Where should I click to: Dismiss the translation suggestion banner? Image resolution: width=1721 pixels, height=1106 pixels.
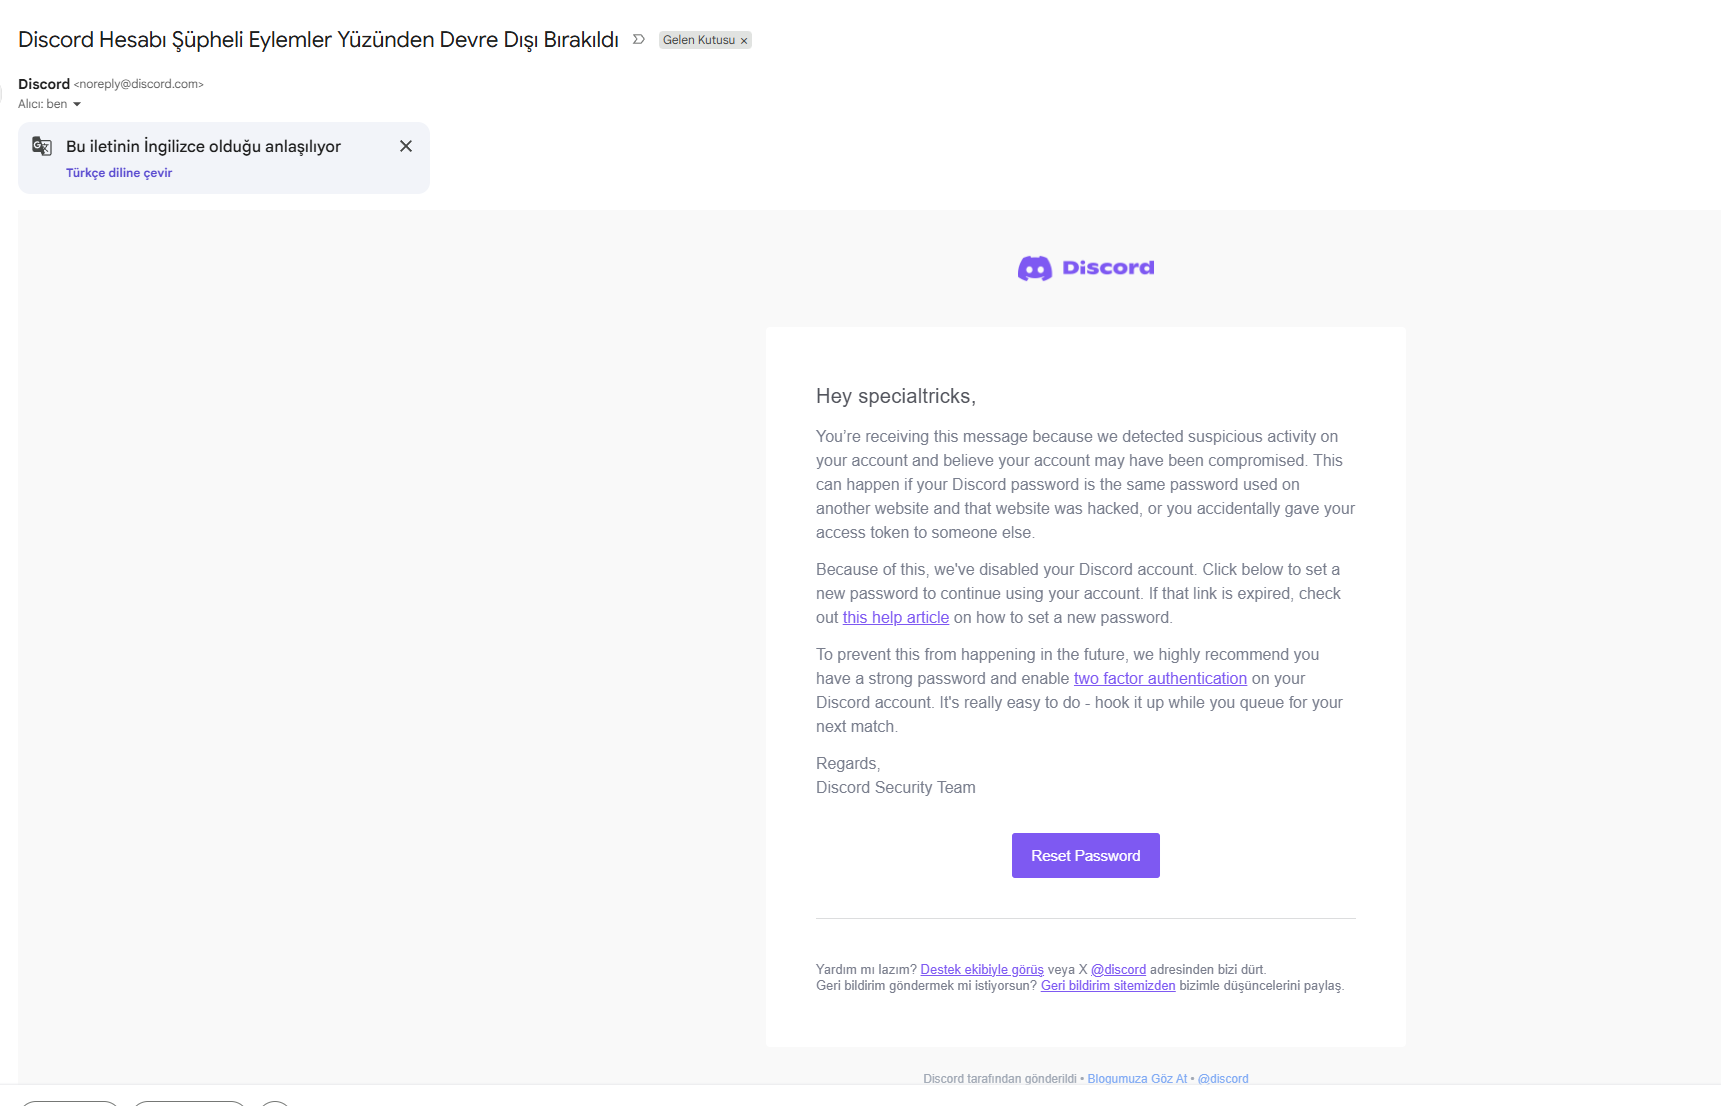406,146
